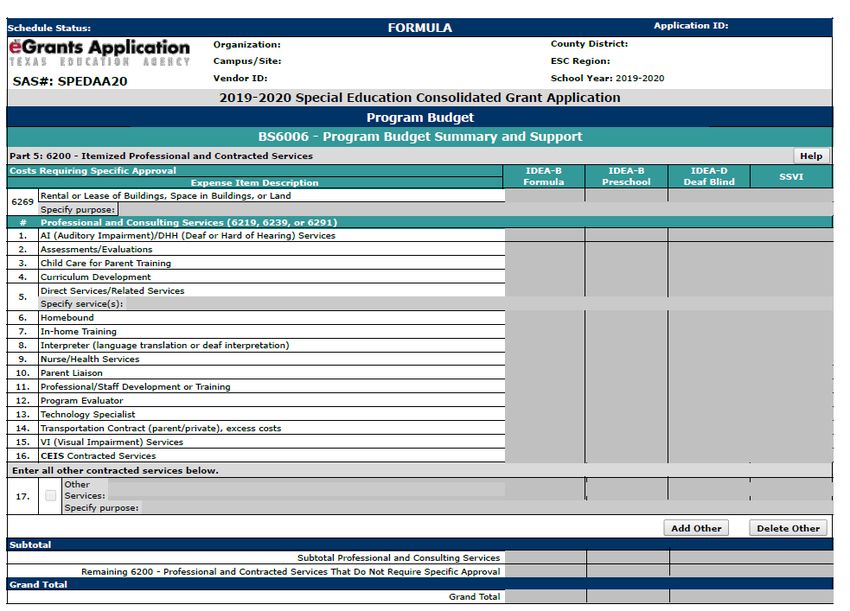The height and width of the screenshot is (611, 850).
Task: Click Direct Services/Related Services label
Action: [x=112, y=291]
